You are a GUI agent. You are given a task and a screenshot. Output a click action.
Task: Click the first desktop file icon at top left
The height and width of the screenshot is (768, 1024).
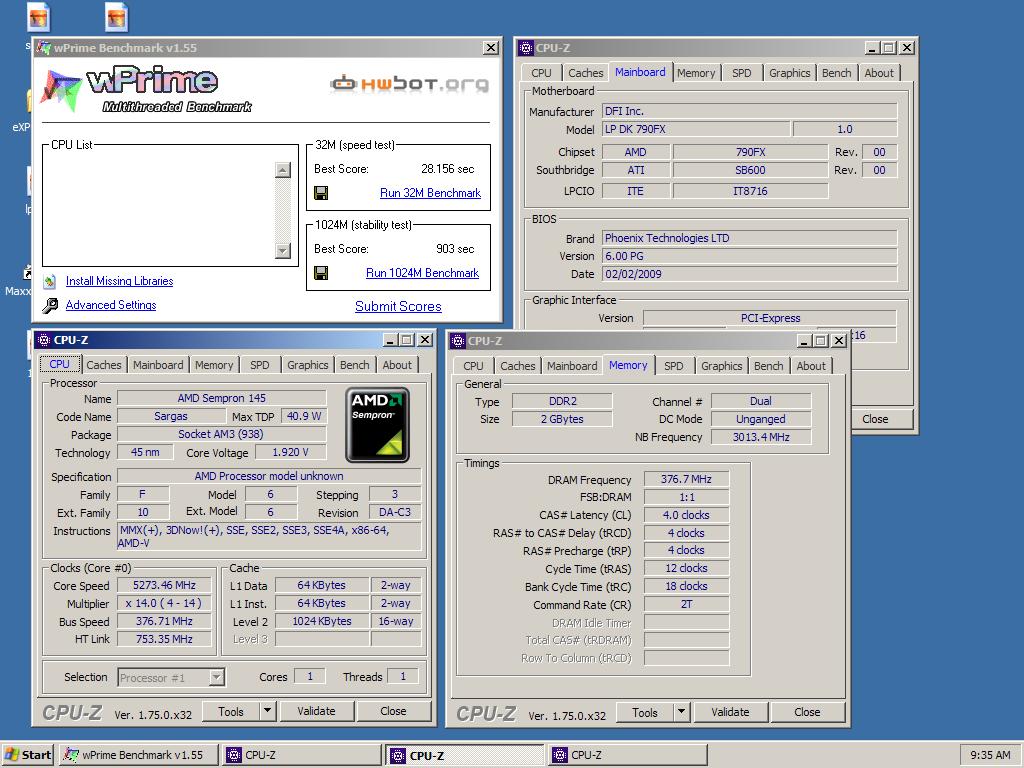point(39,17)
